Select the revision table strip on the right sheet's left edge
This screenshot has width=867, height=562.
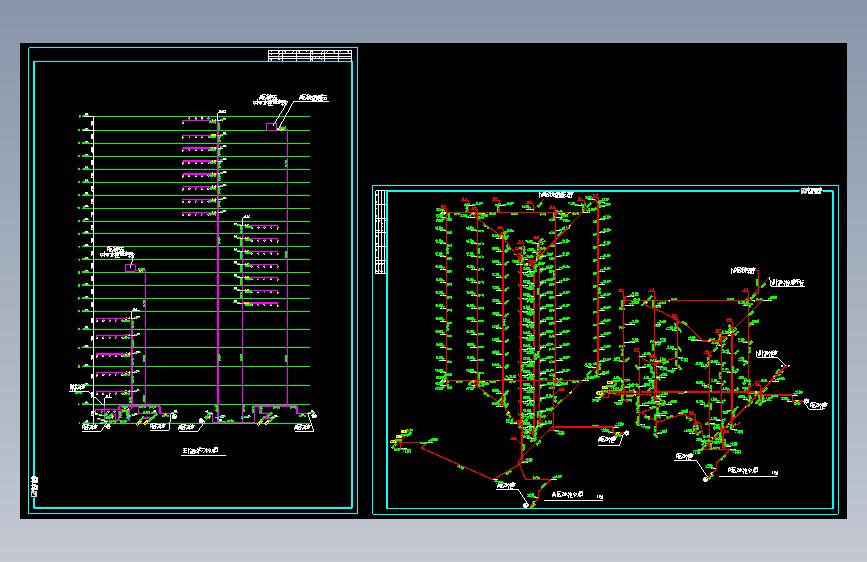(x=380, y=232)
